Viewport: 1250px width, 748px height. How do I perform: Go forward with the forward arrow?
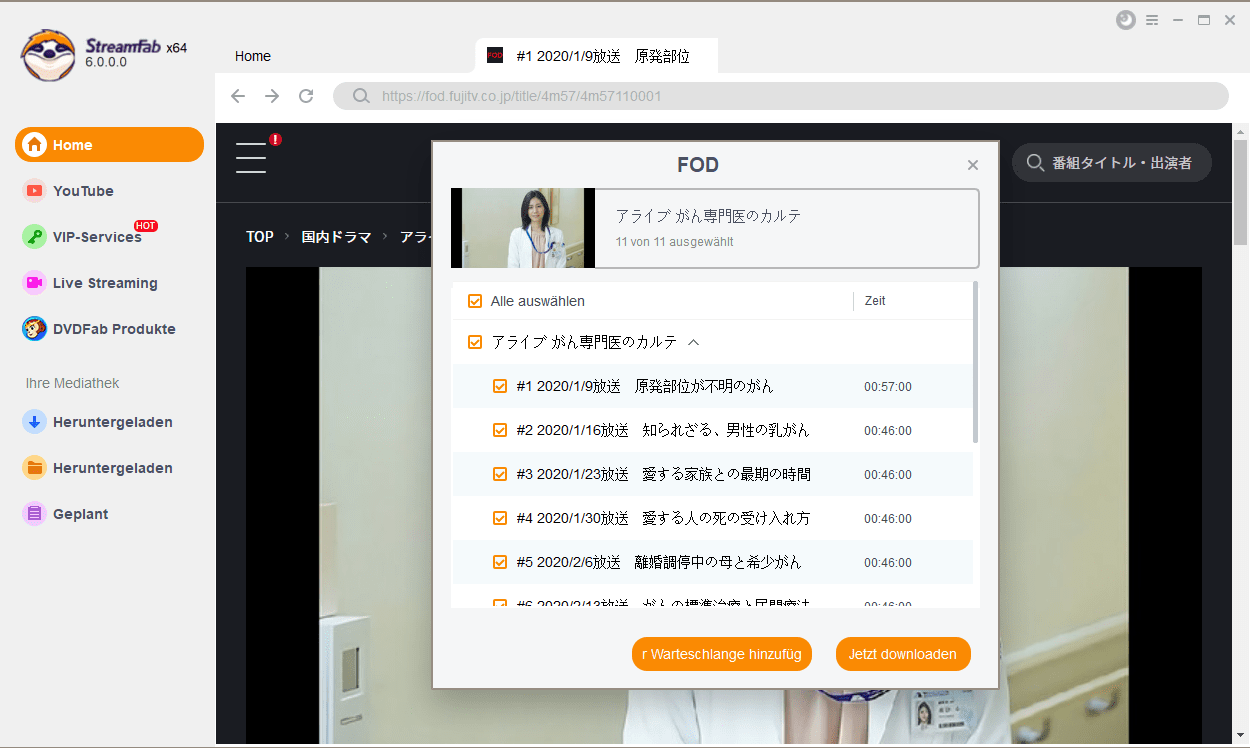272,96
